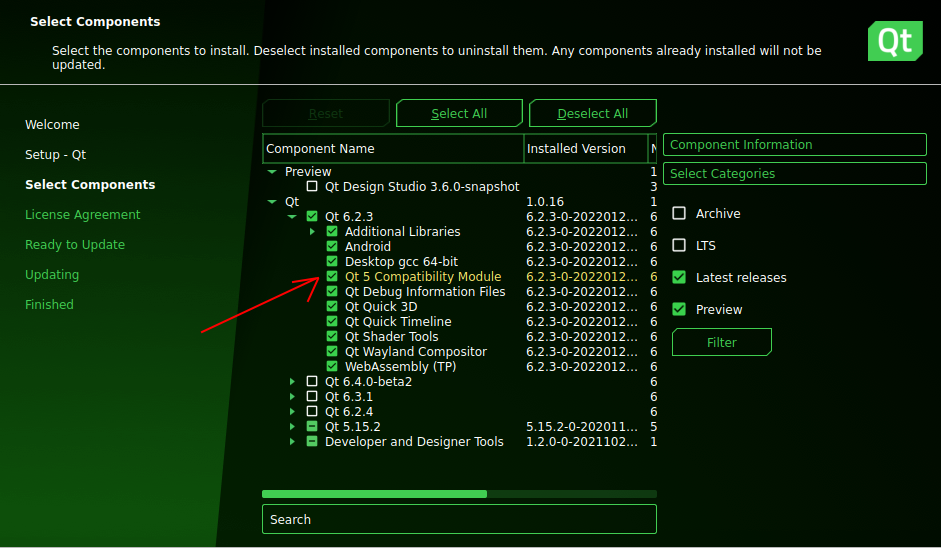Uncheck the Android component checkbox
The height and width of the screenshot is (548, 941).
[x=332, y=246]
